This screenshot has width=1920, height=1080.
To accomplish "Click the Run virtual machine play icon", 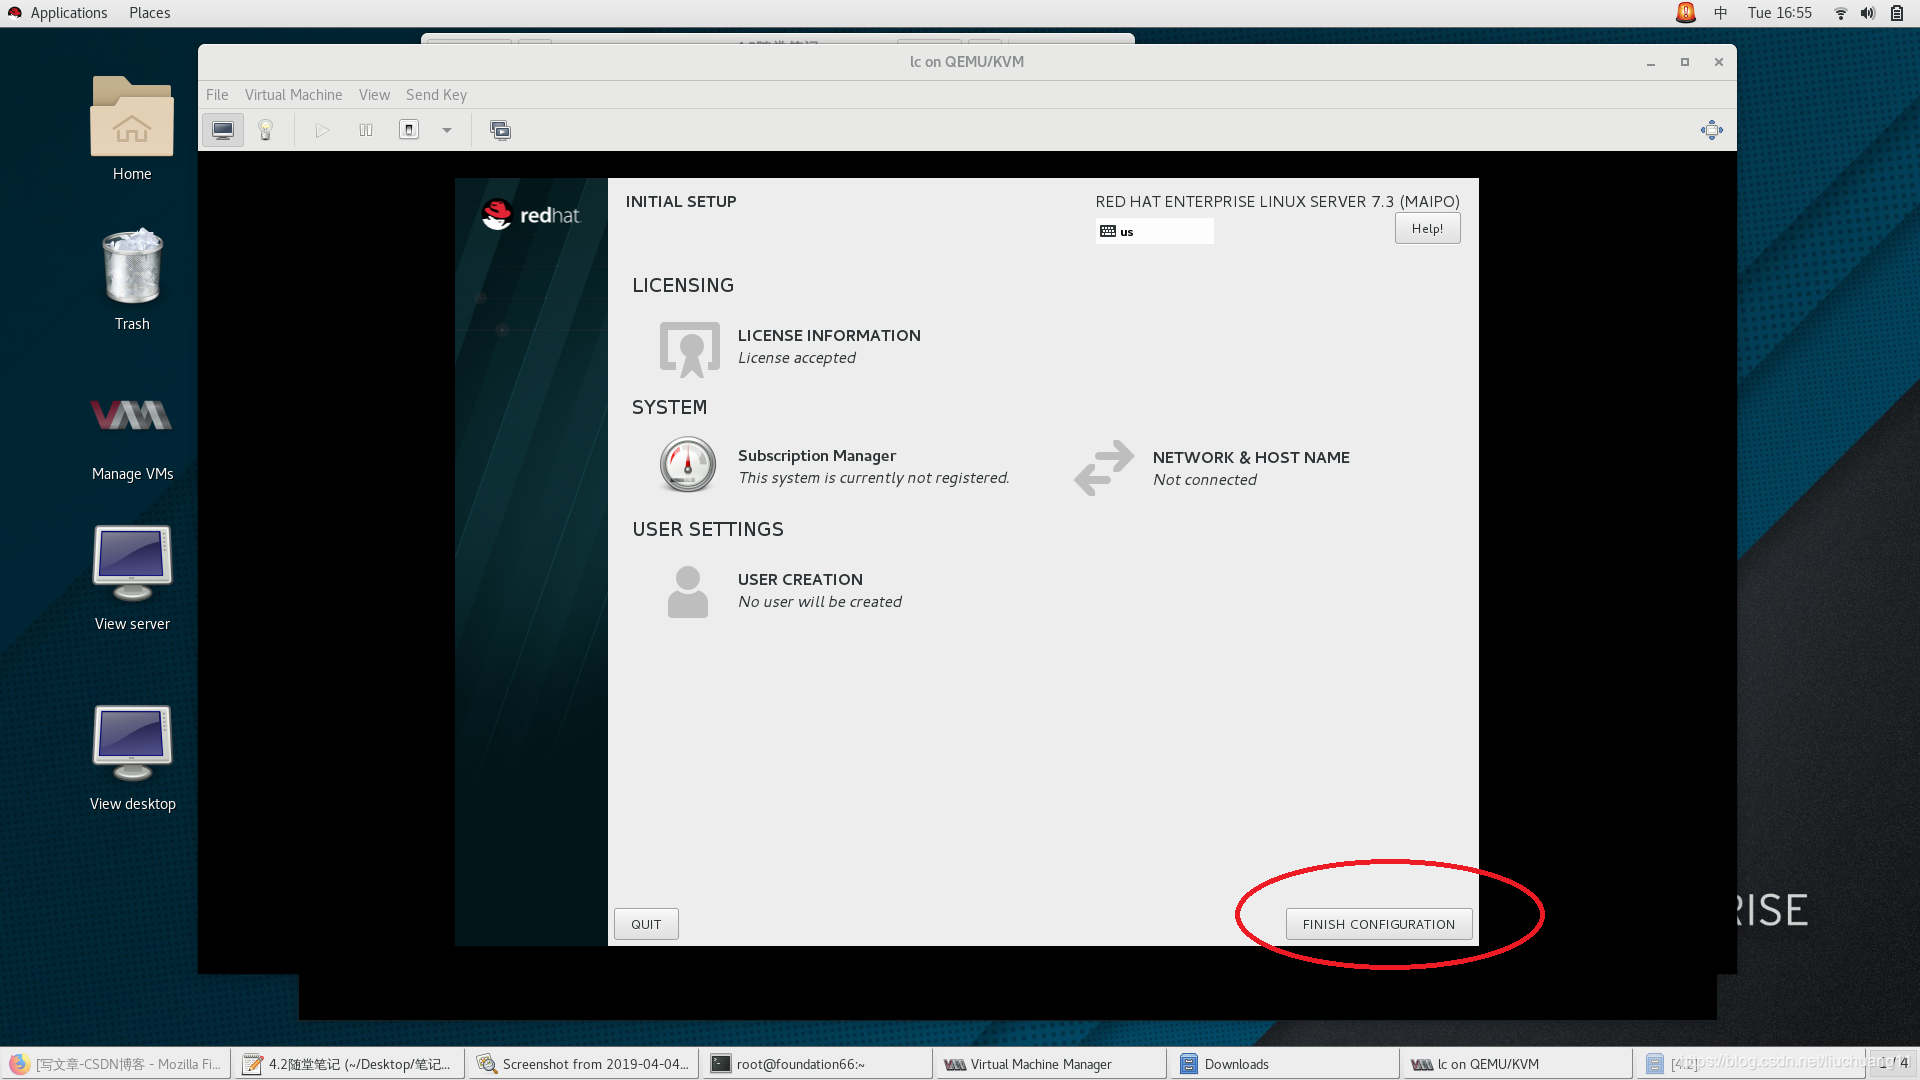I will (x=322, y=130).
